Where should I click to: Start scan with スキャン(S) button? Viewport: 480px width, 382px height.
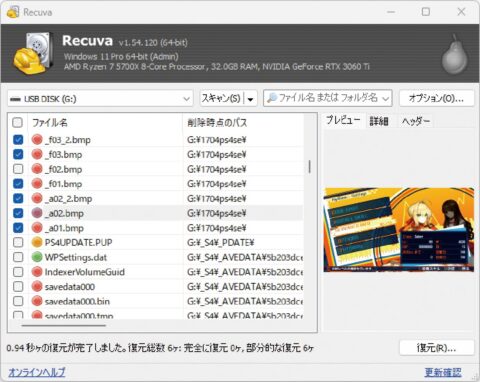222,98
